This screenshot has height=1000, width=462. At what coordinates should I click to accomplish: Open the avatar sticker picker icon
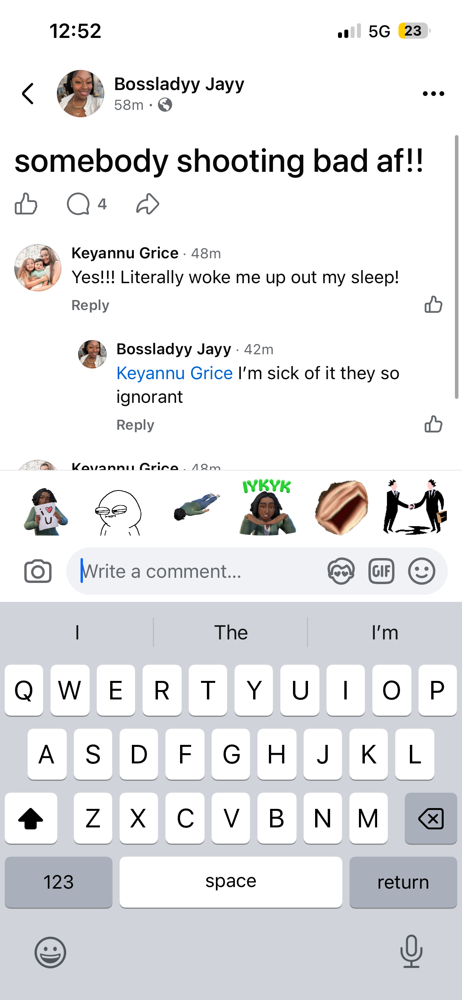click(x=340, y=571)
